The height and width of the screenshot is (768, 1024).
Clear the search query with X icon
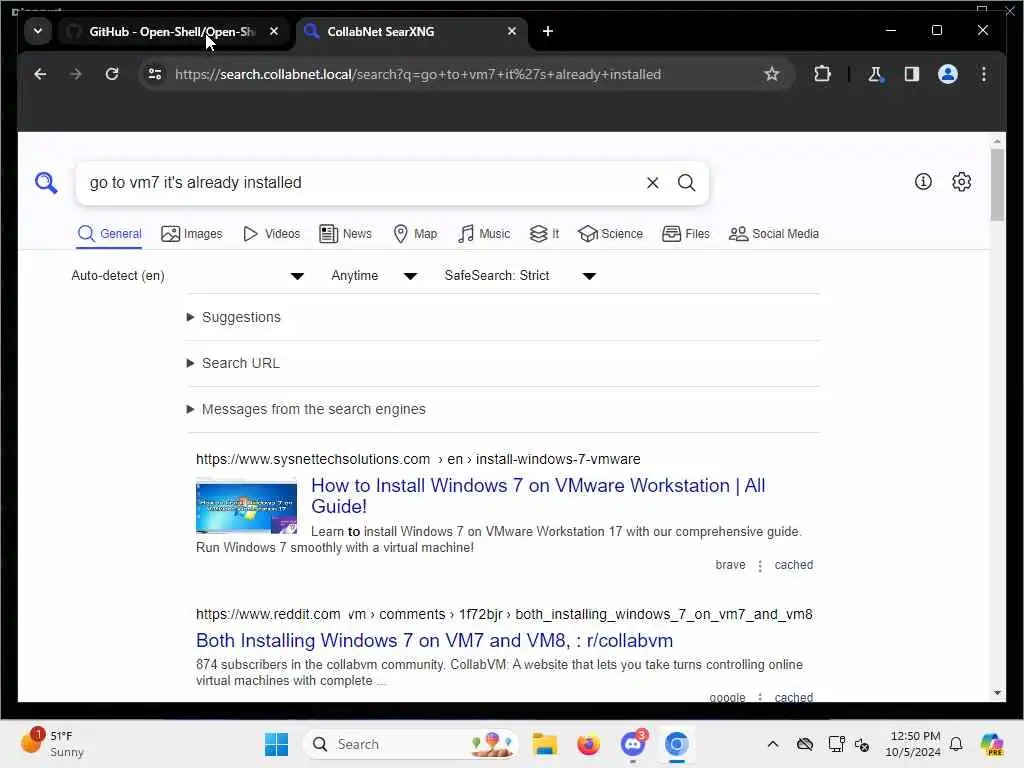click(x=652, y=183)
